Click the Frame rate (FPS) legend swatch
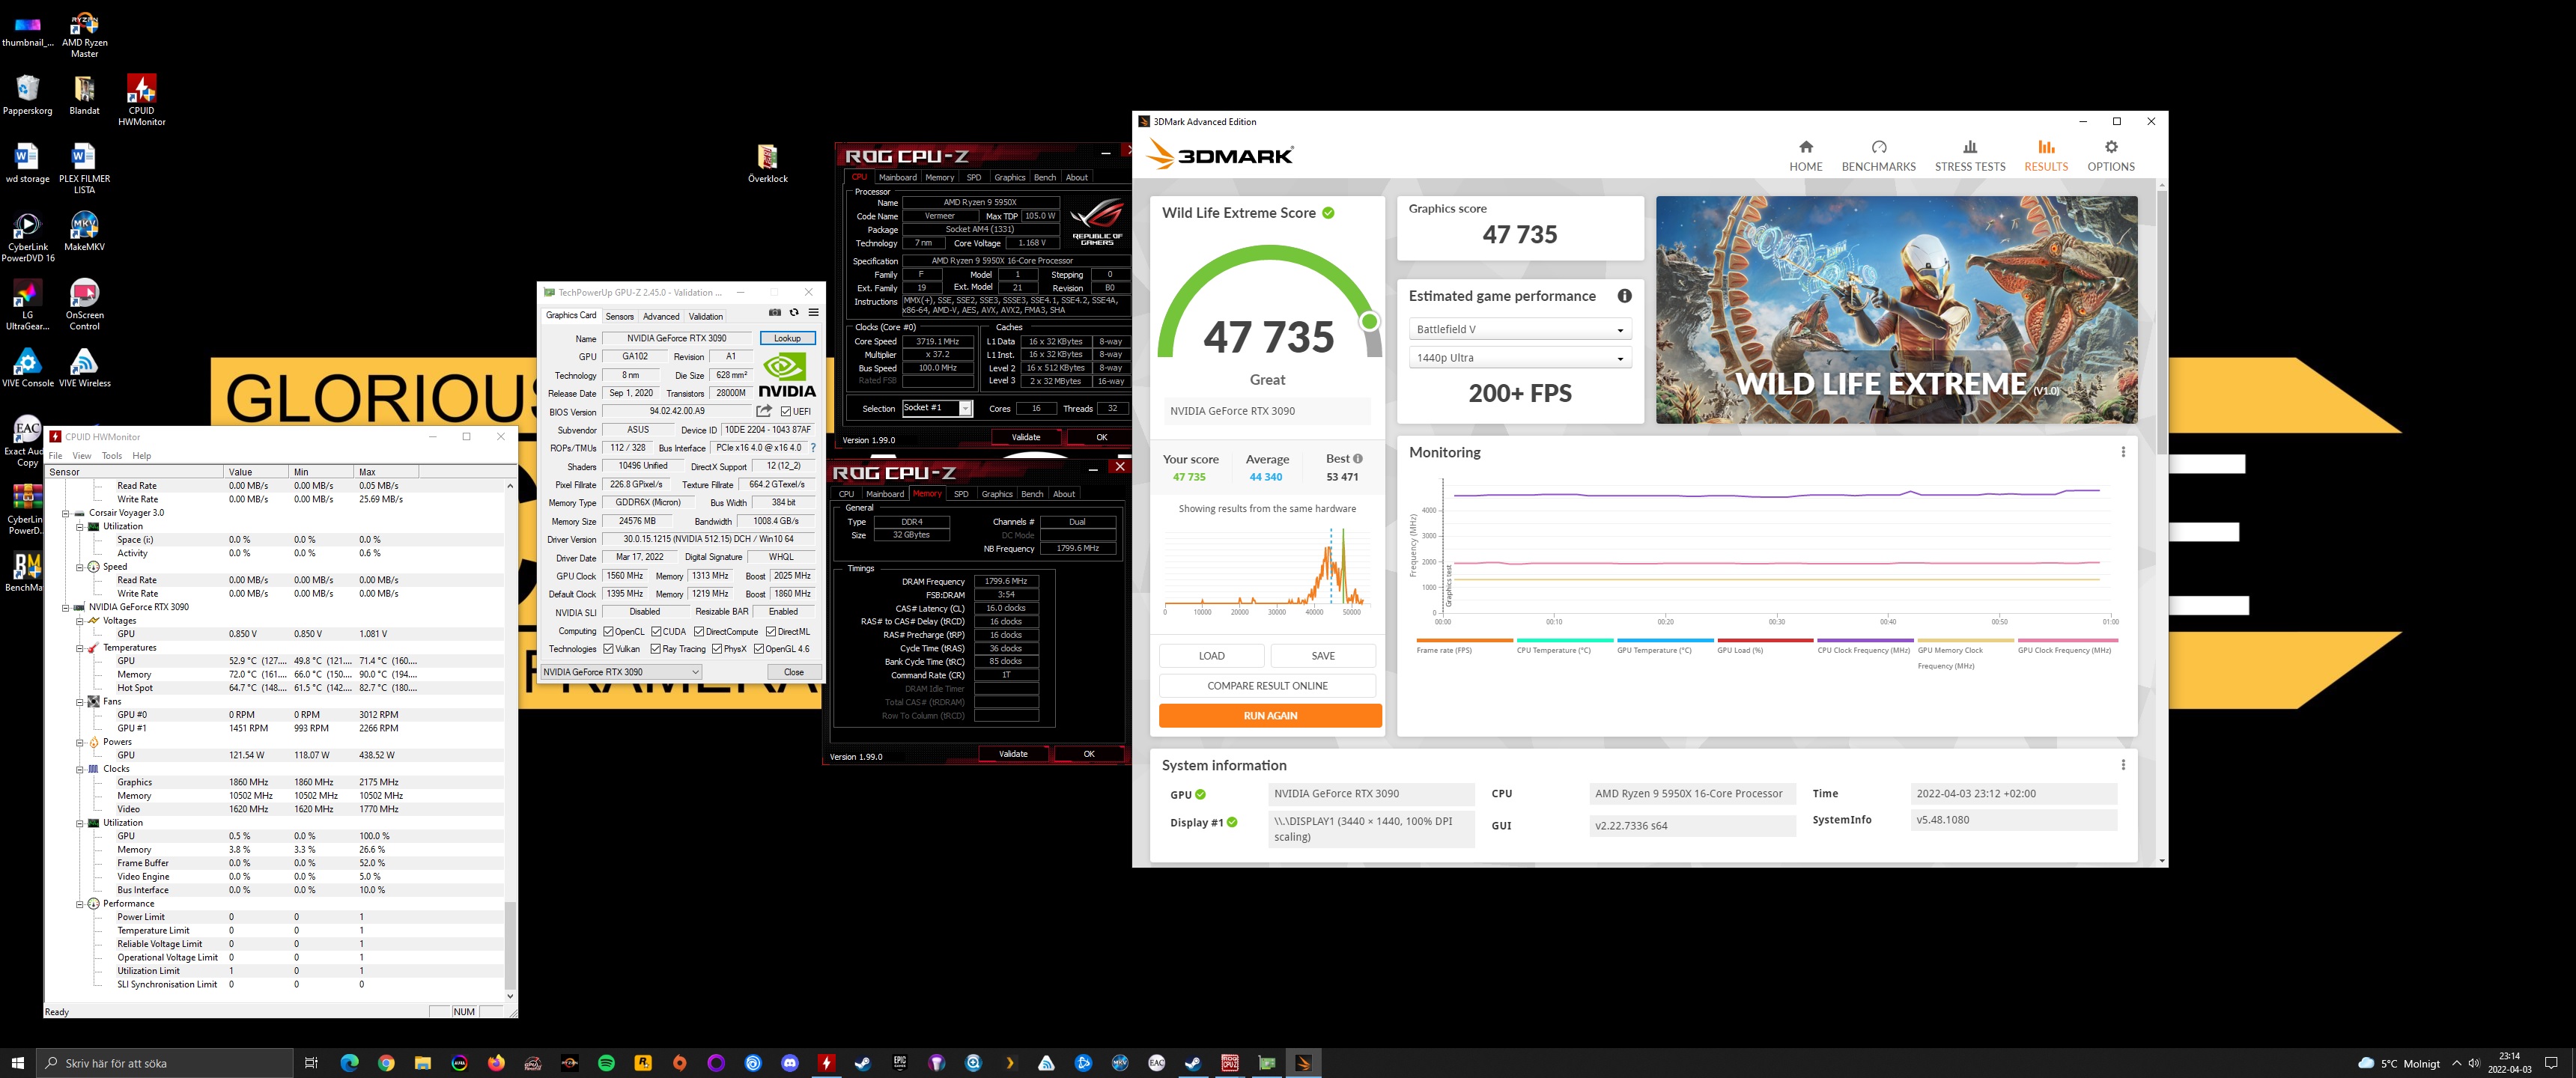Viewport: 2576px width, 1078px height. pyautogui.click(x=1464, y=640)
